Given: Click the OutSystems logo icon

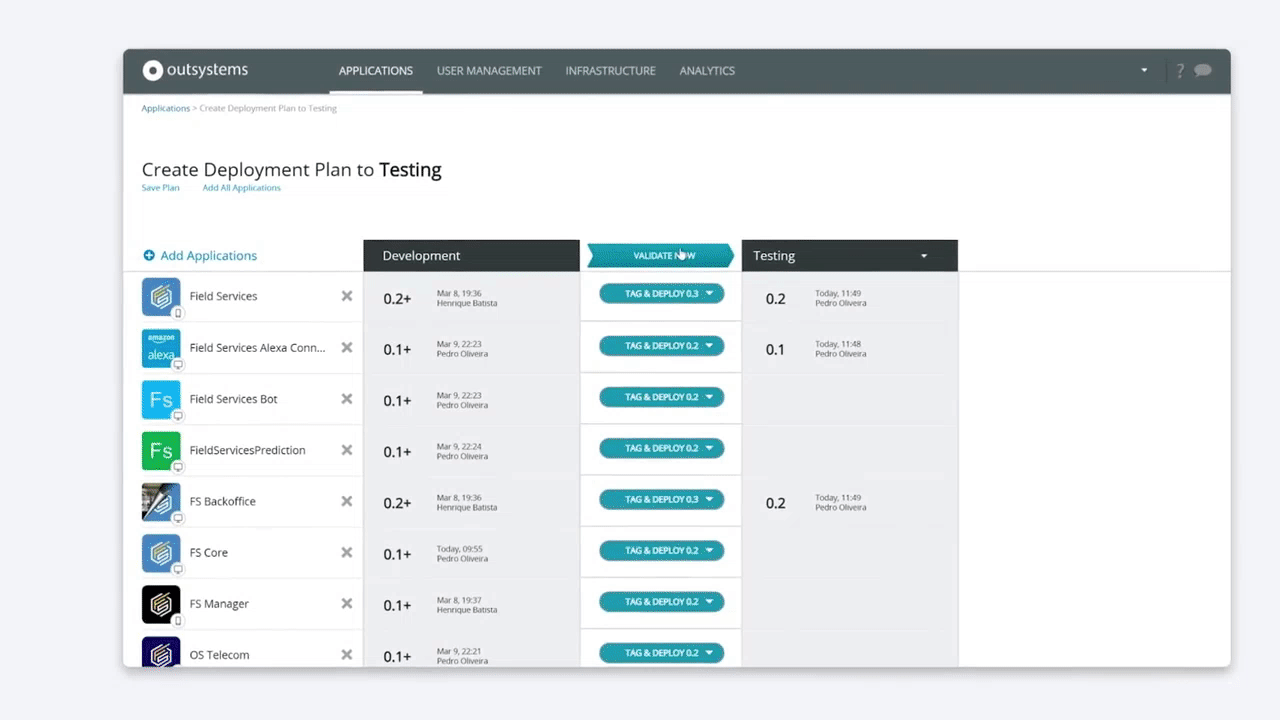Looking at the screenshot, I should (152, 70).
